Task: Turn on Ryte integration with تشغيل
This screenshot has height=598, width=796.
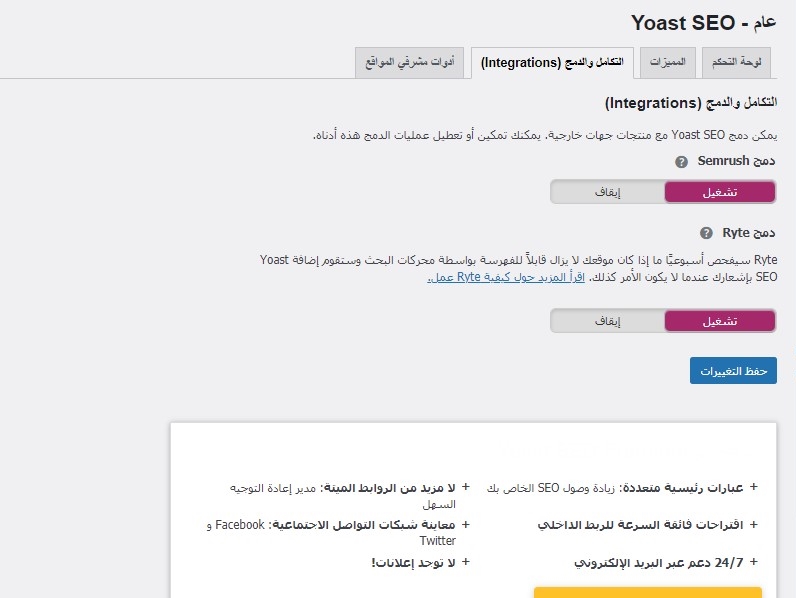Action: [x=720, y=321]
